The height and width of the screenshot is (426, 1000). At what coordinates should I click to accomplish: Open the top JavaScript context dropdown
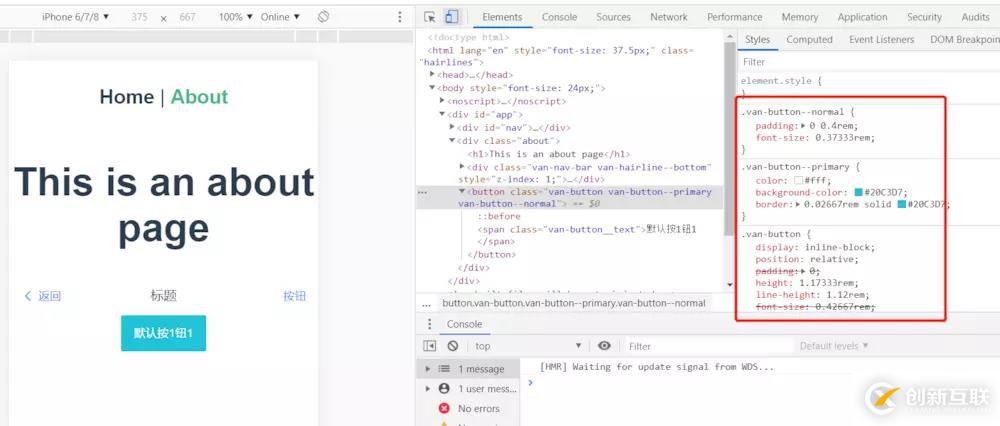(x=528, y=346)
